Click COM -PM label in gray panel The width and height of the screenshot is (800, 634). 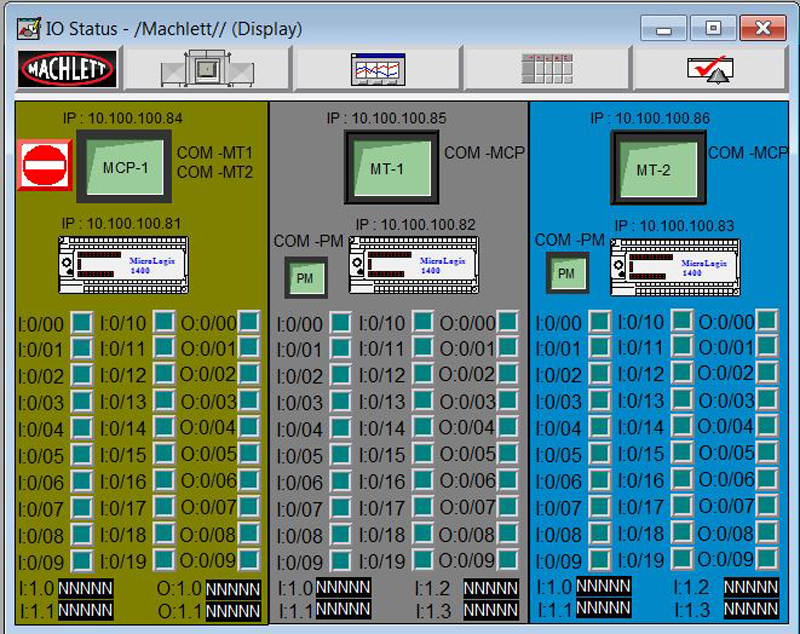308,241
